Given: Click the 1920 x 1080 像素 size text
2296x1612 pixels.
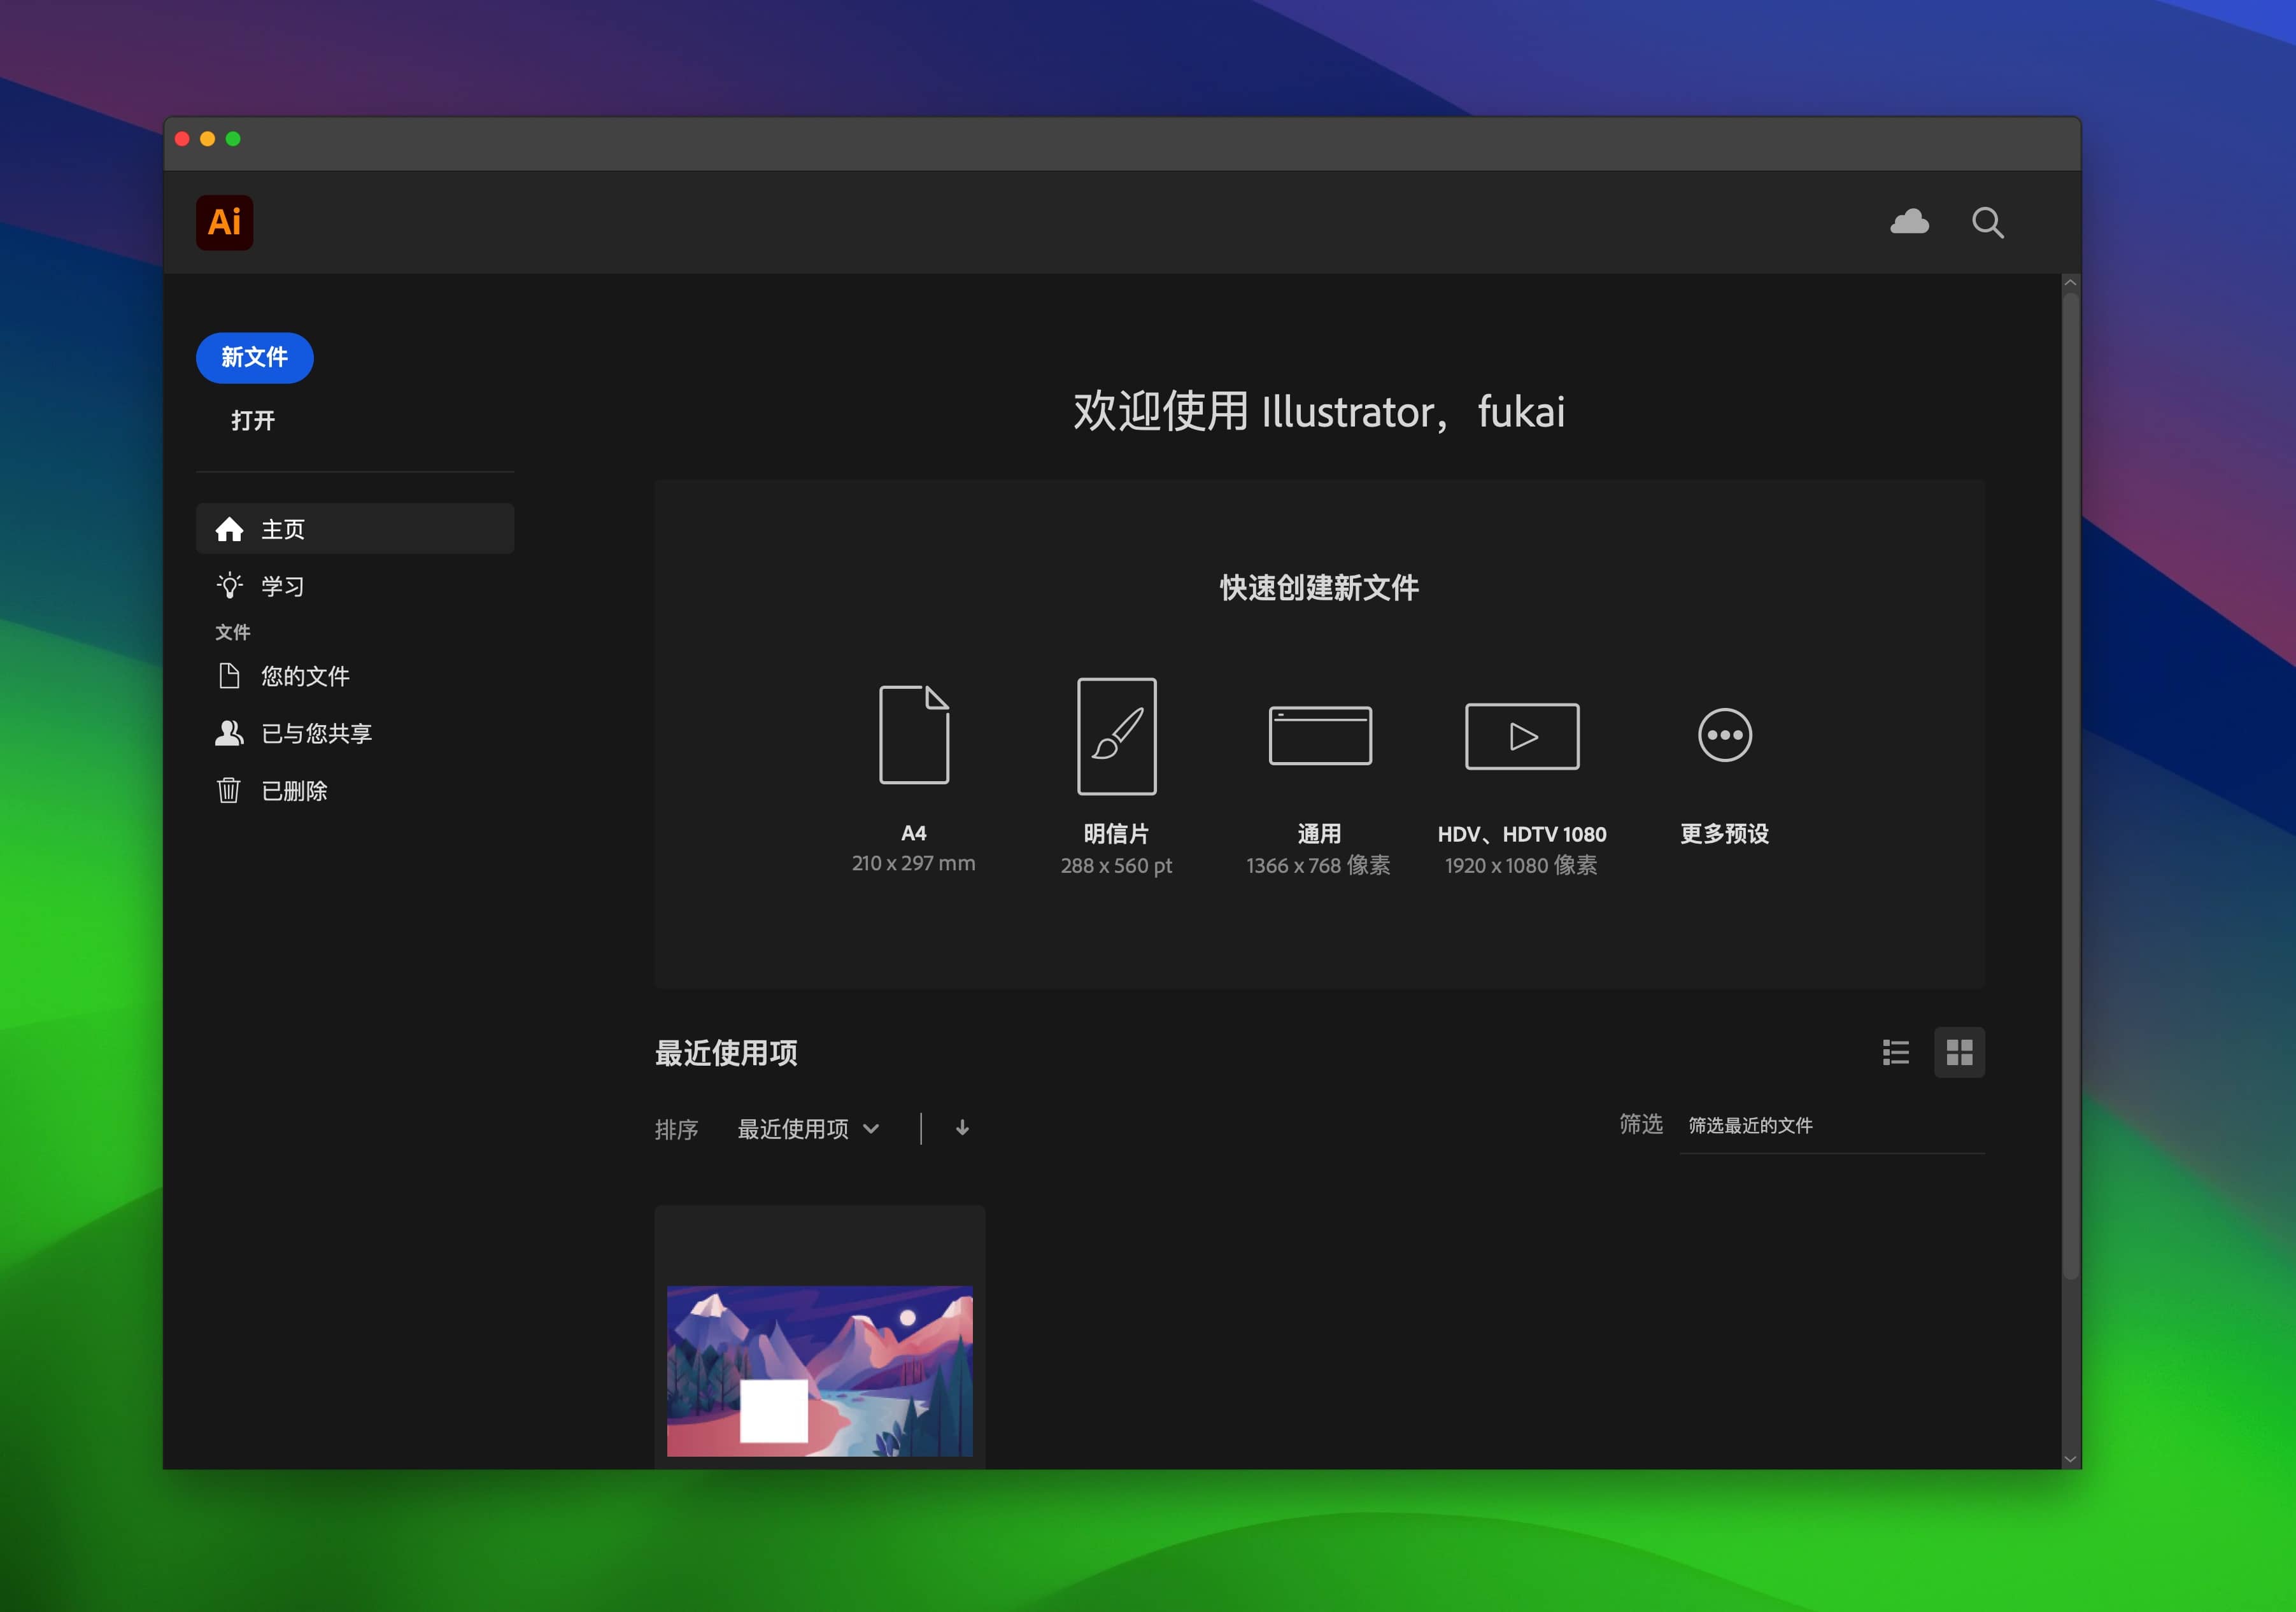Looking at the screenshot, I should [1521, 866].
